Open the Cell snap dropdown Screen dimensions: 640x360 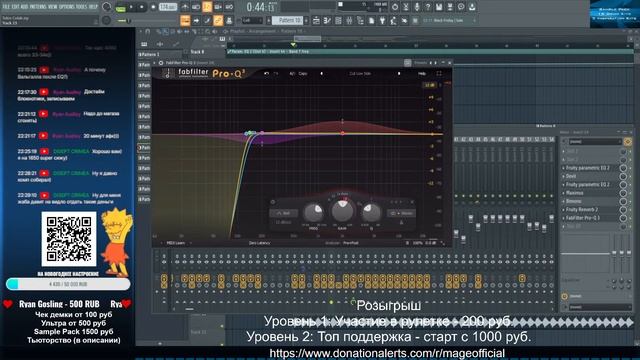tap(252, 20)
